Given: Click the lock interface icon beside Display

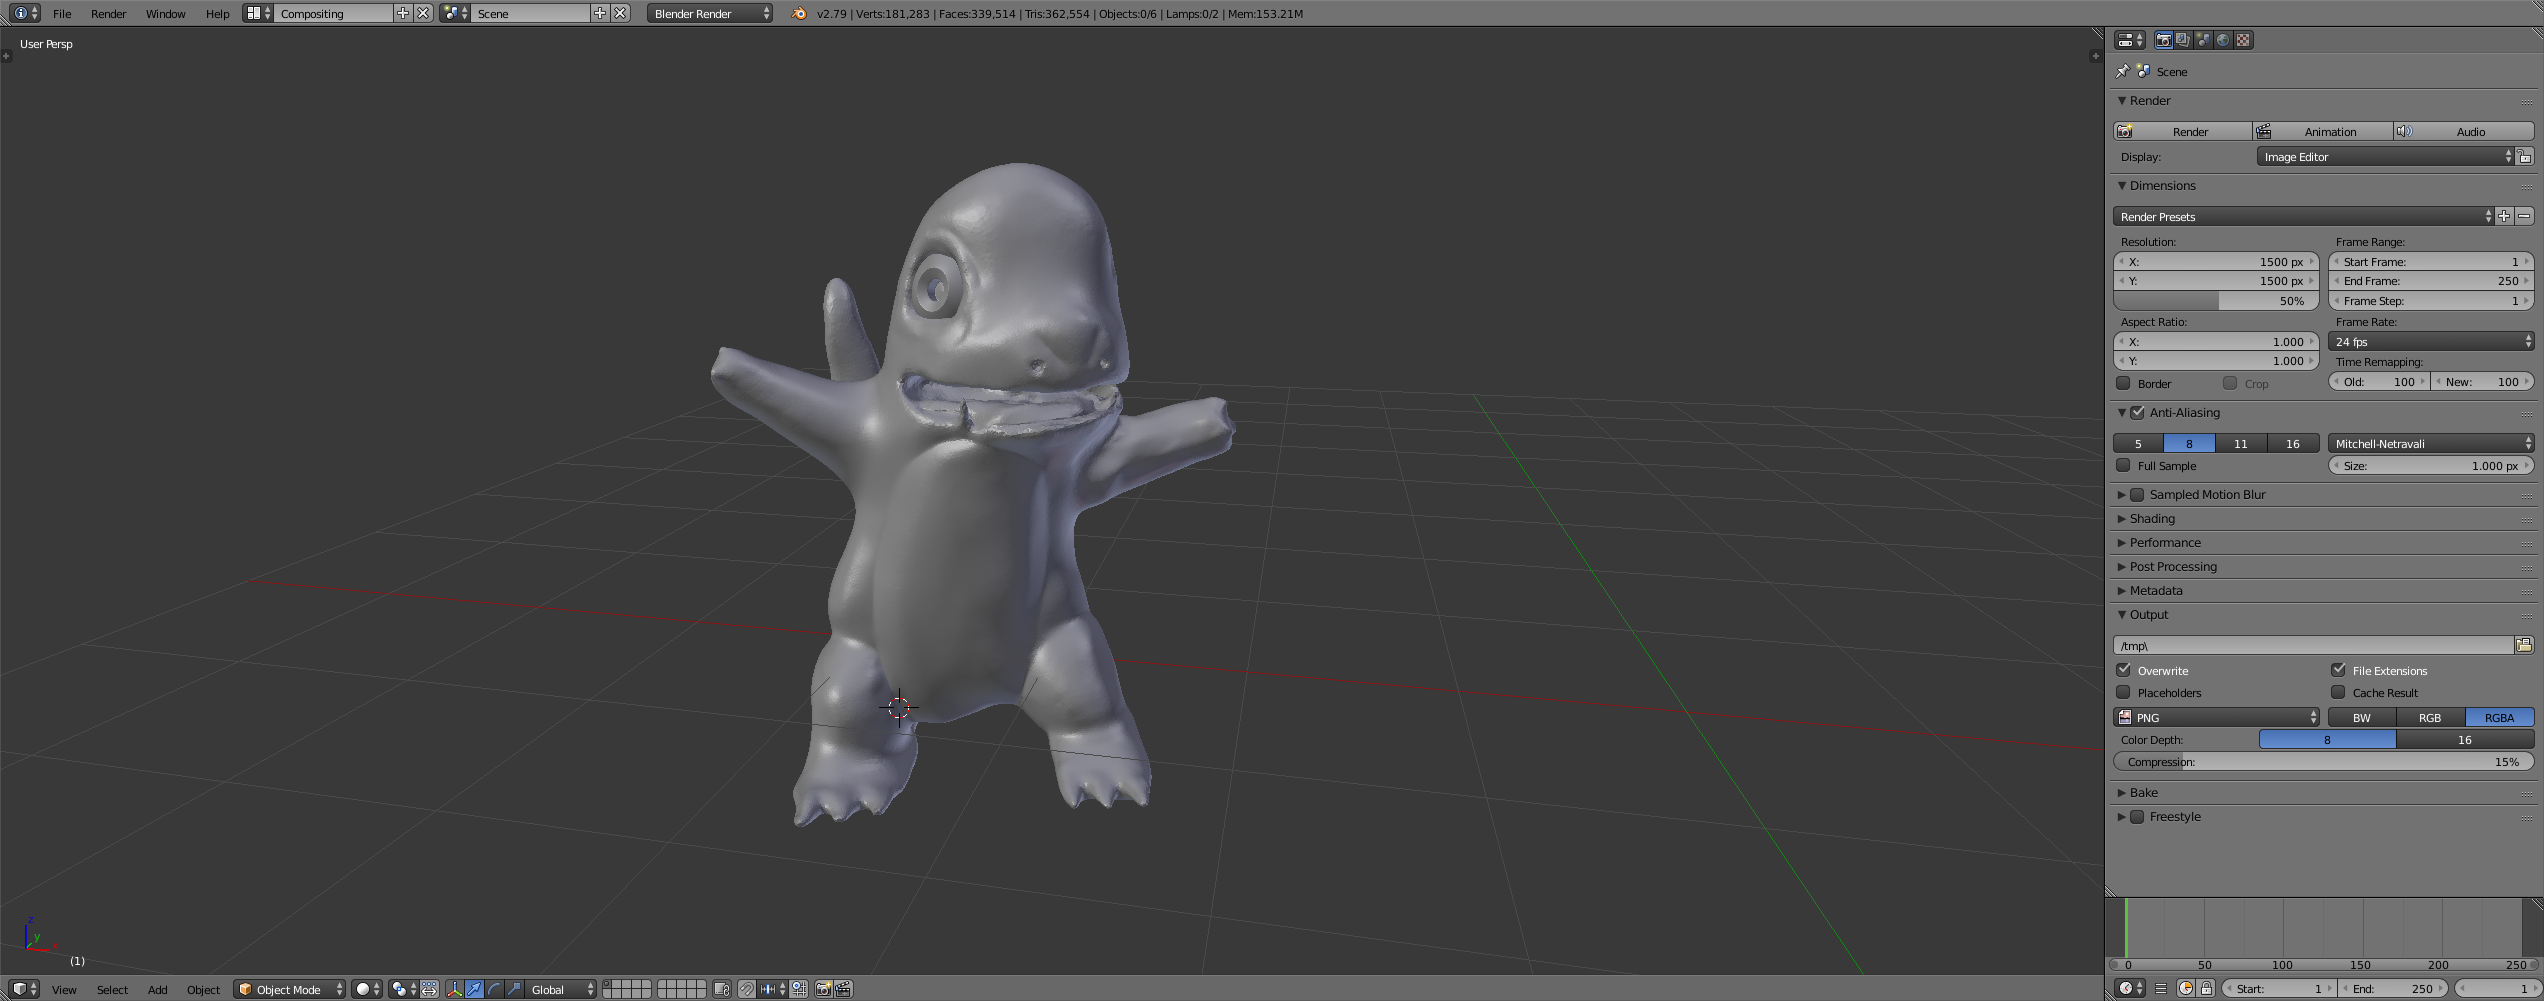Looking at the screenshot, I should (x=2525, y=157).
